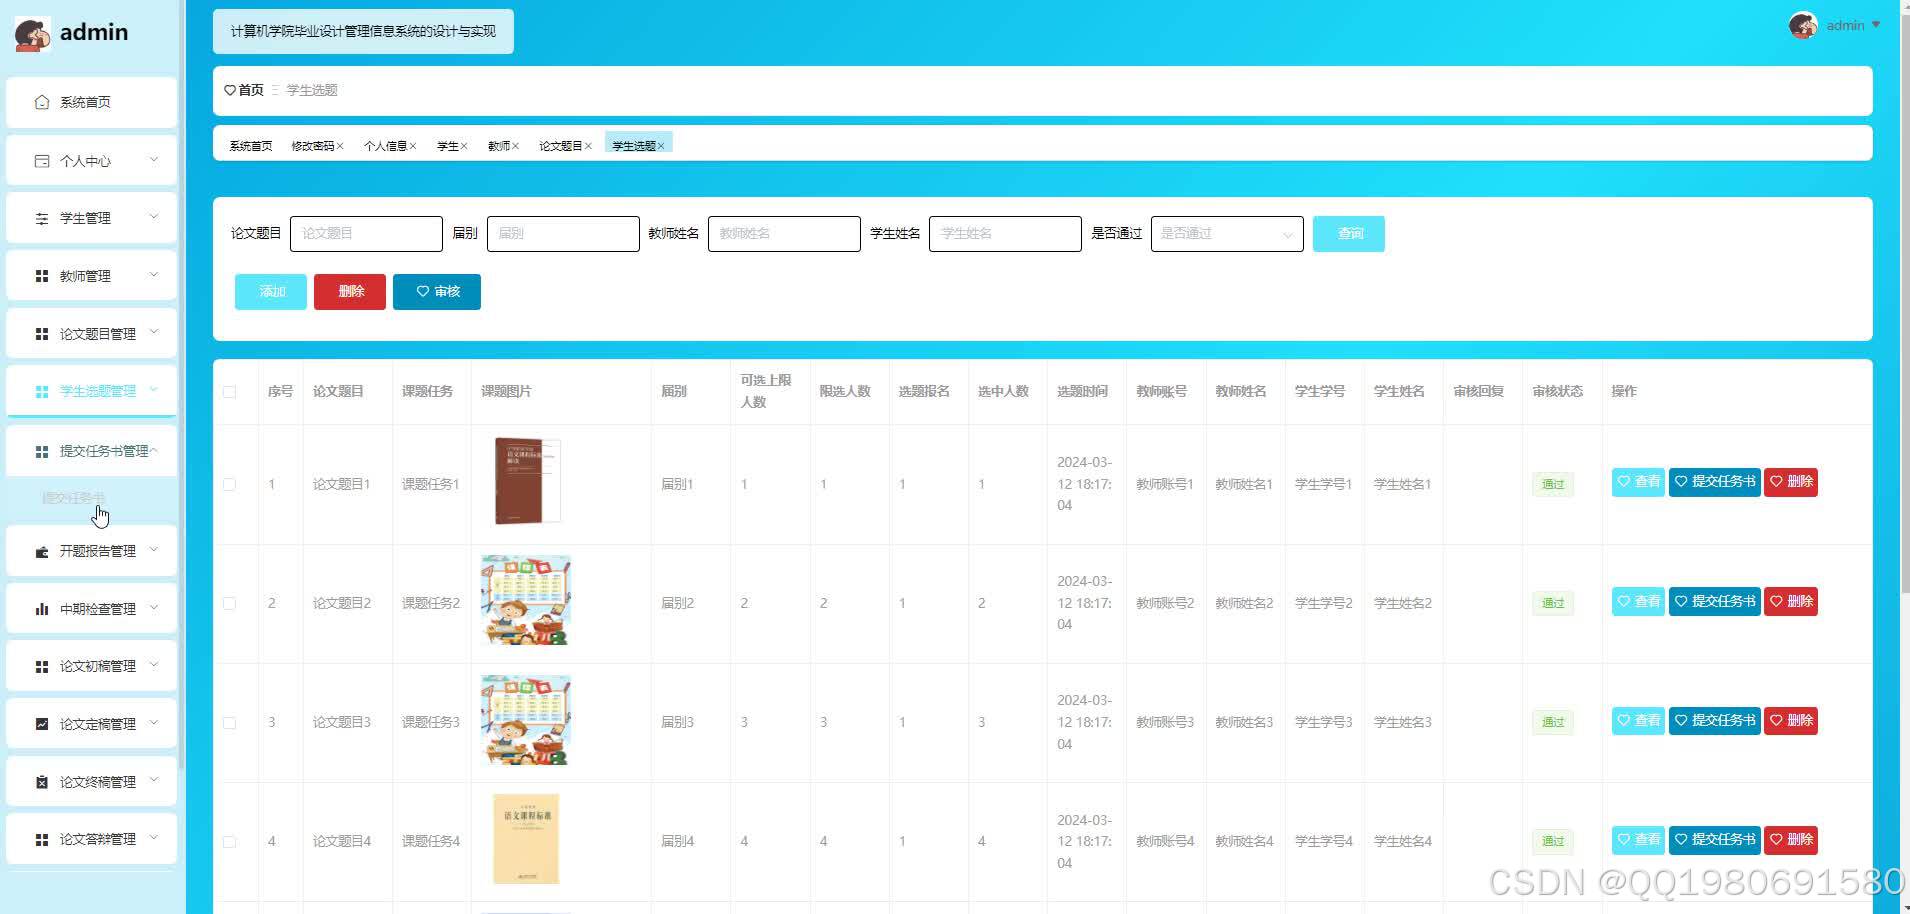Click 查看 for row 论文题目1
The image size is (1910, 914).
click(1638, 482)
